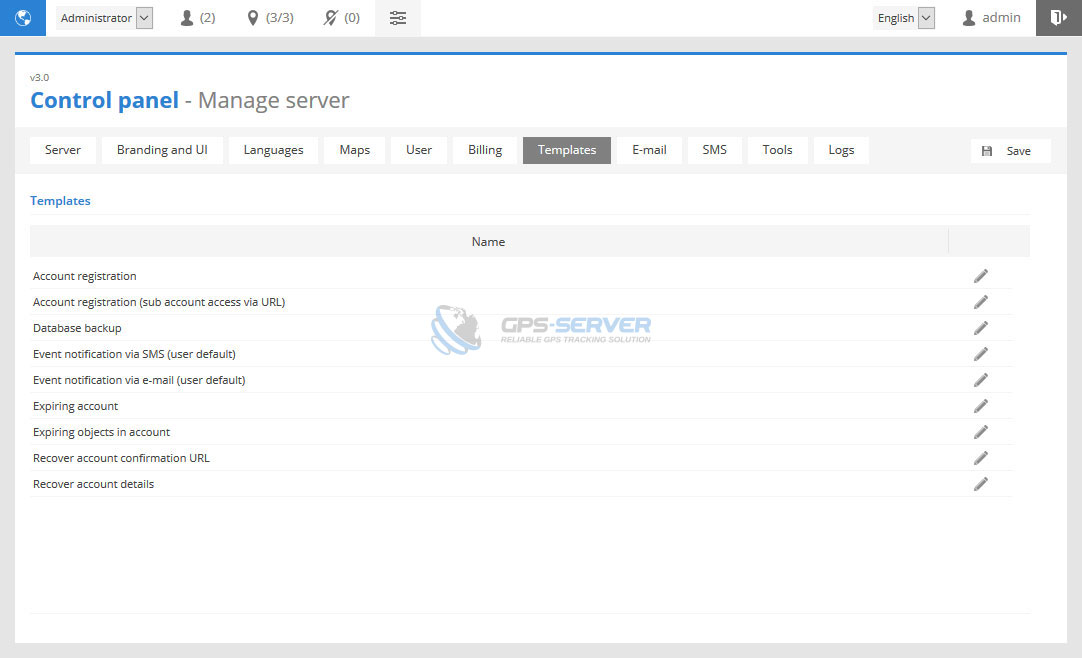The image size is (1082, 658).
Task: Select the Logs tab
Action: 841,150
